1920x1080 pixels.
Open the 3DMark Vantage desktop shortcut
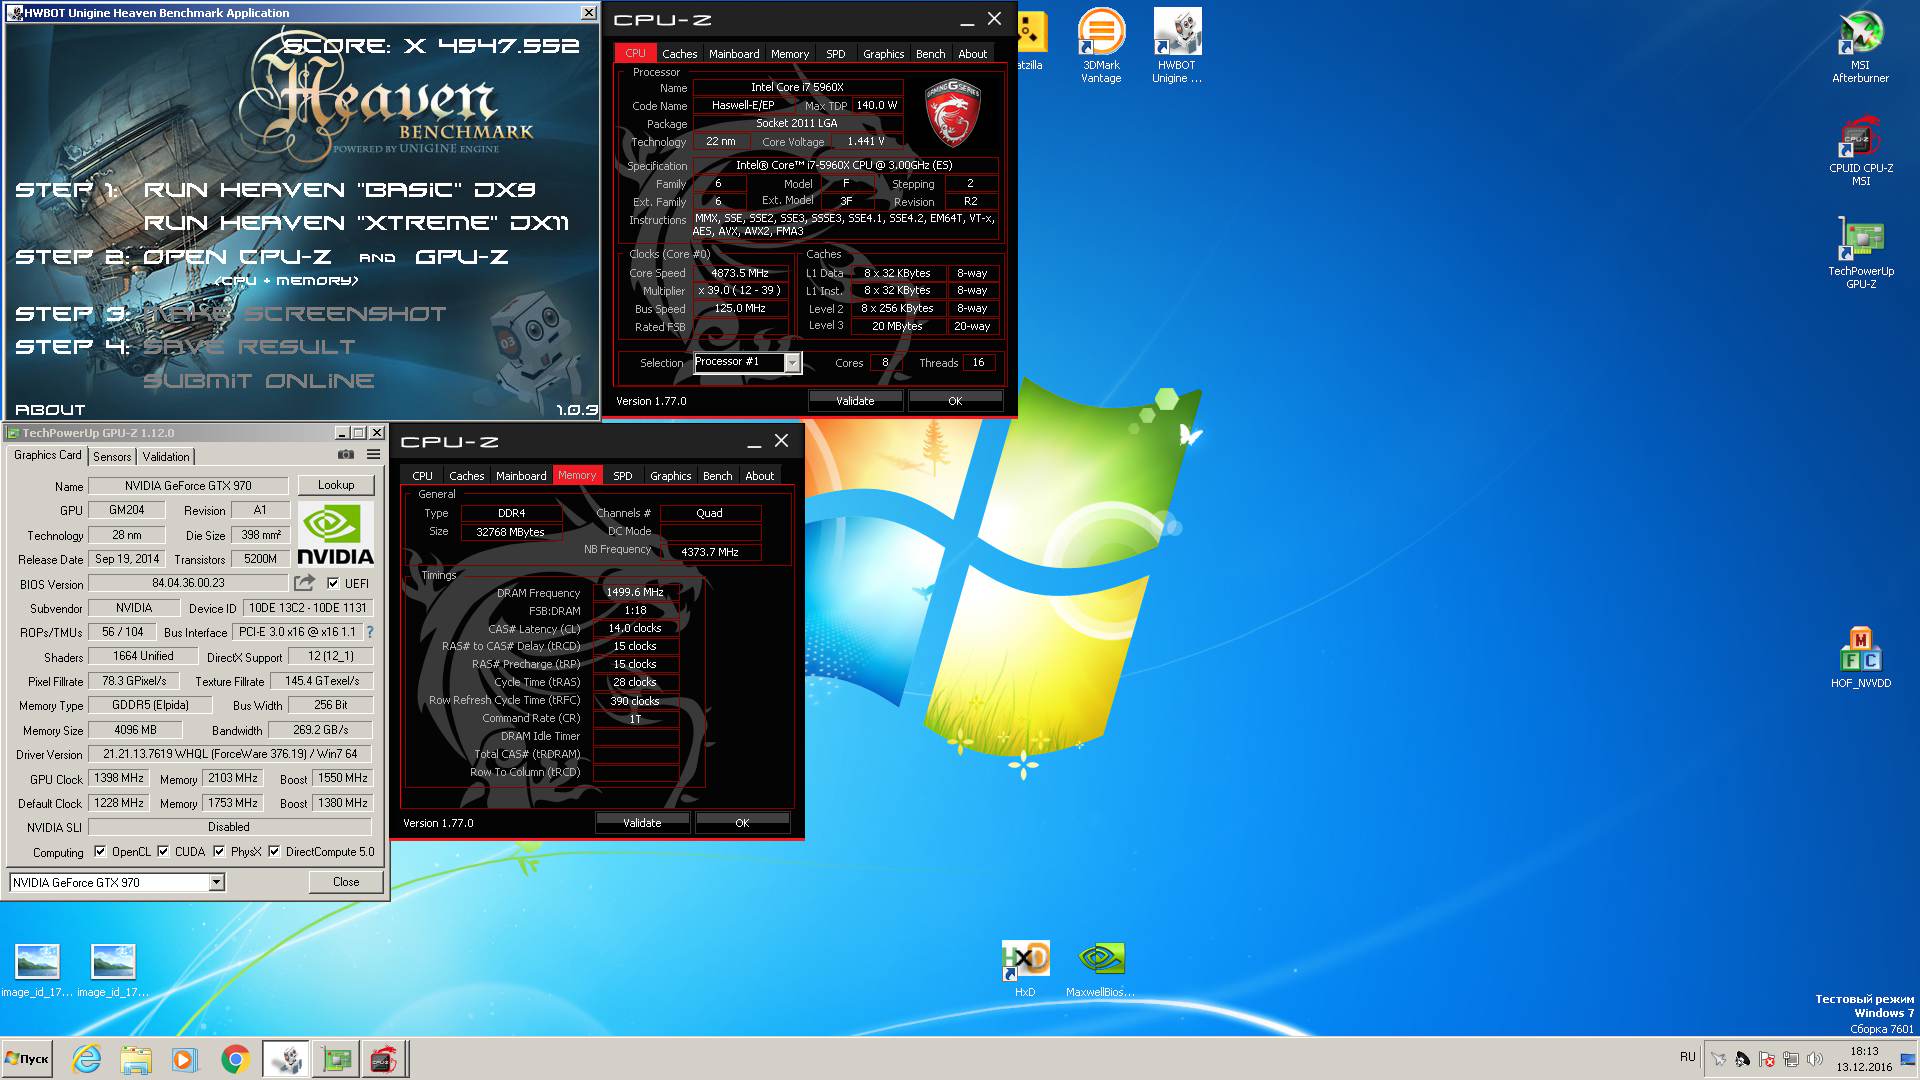[x=1101, y=45]
